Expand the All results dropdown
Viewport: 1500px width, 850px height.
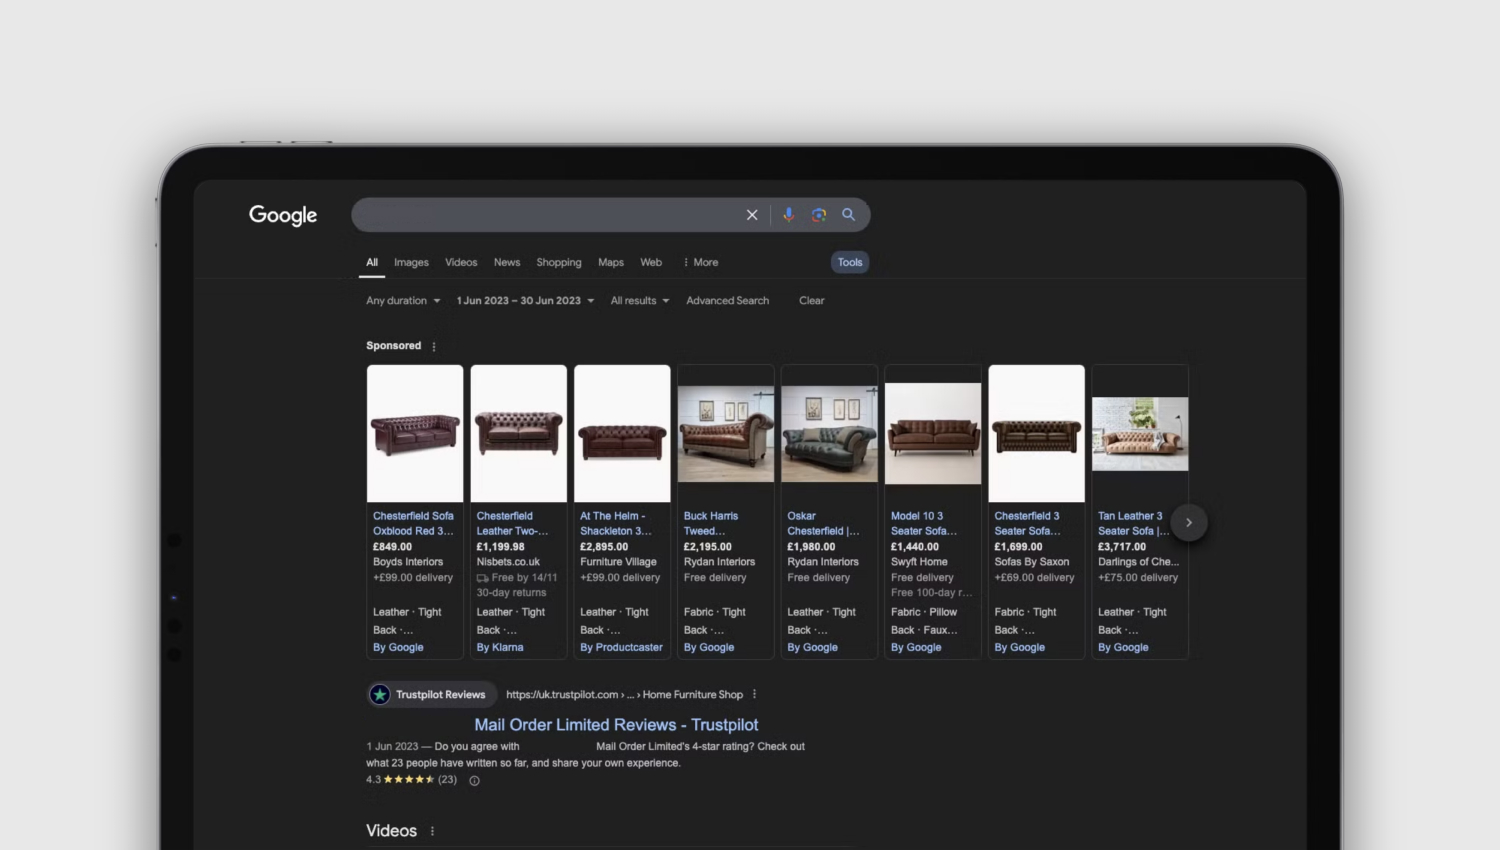coord(640,301)
